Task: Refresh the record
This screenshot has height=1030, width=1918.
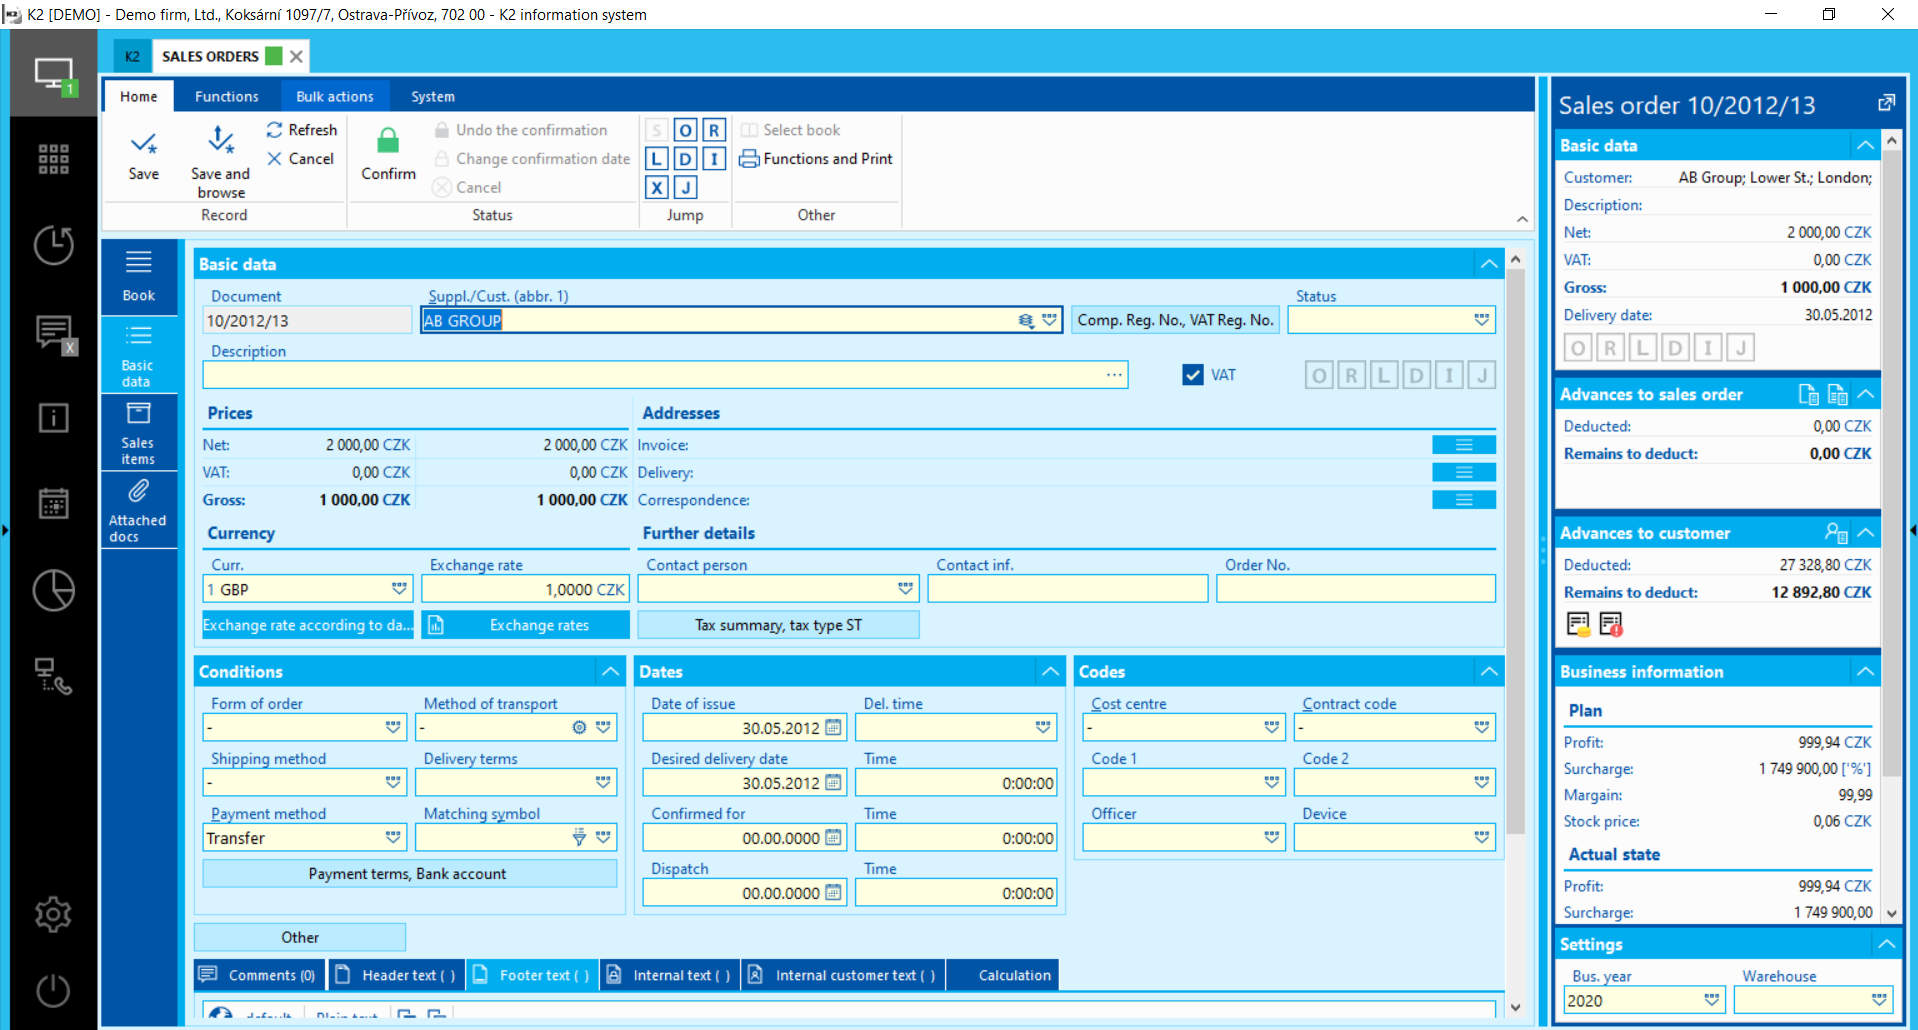Action: (302, 130)
